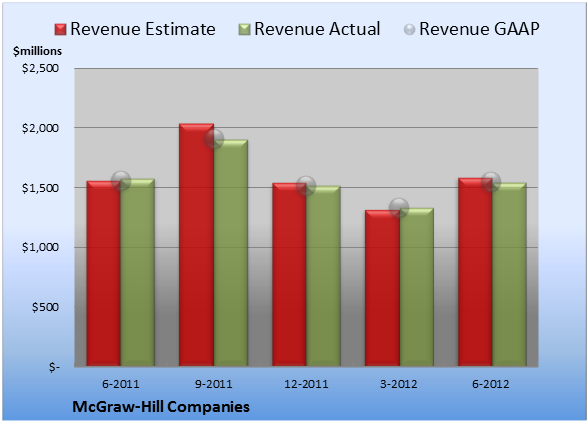
Task: Click the '$1,500' axis value
Action: coord(40,188)
